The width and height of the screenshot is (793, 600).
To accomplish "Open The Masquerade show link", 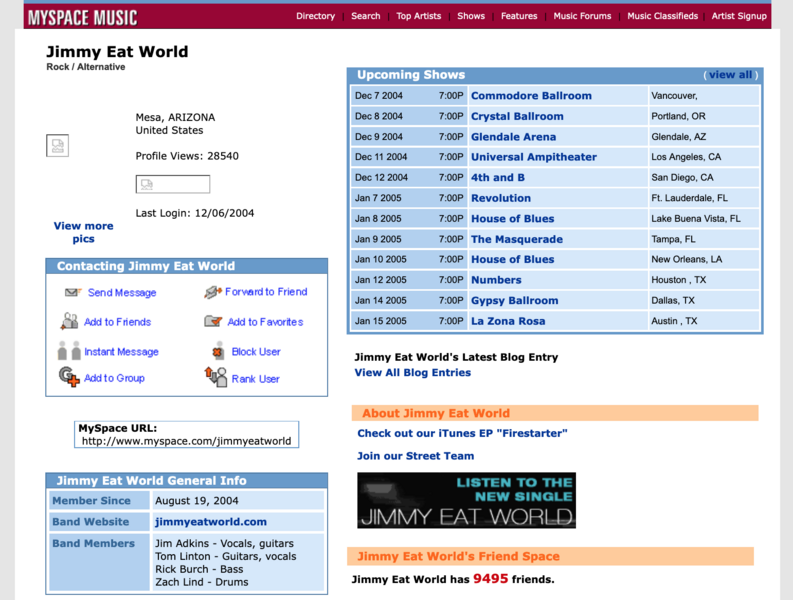I will tap(516, 239).
